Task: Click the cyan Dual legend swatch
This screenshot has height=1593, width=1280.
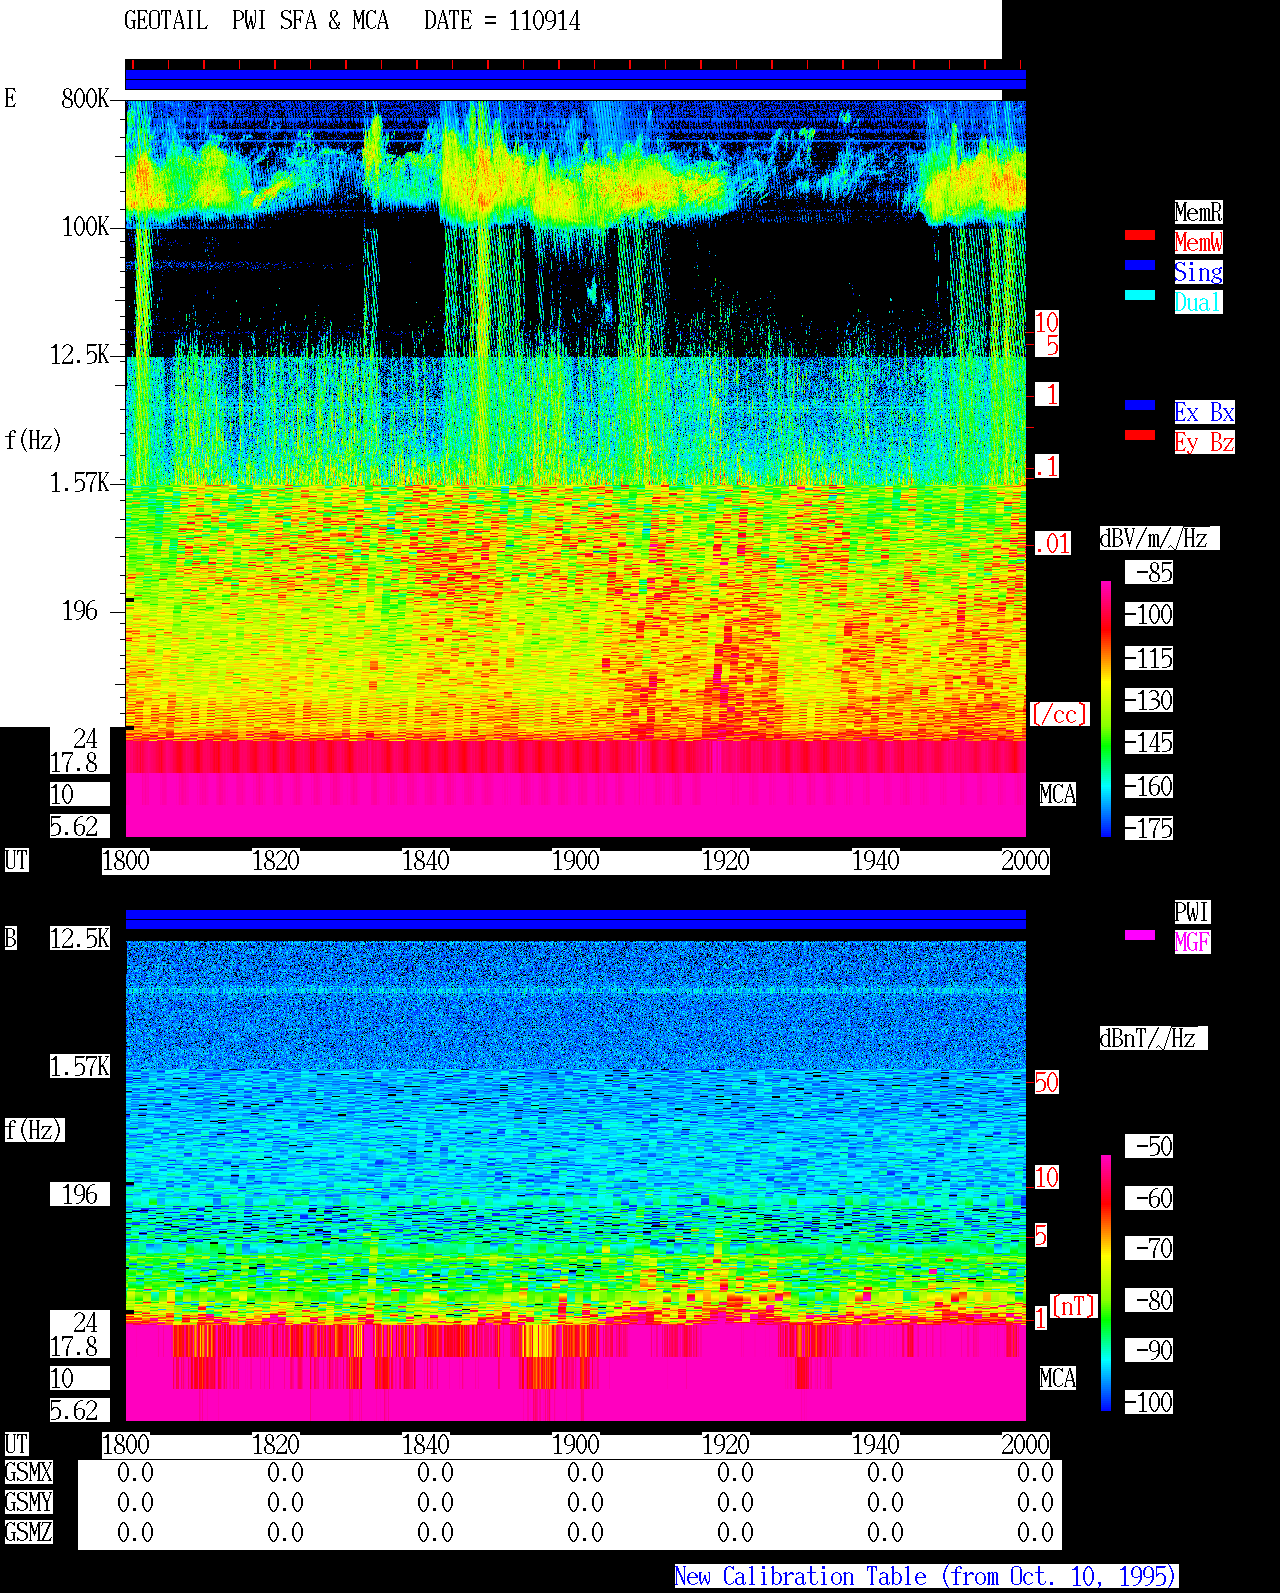Action: pos(1140,295)
